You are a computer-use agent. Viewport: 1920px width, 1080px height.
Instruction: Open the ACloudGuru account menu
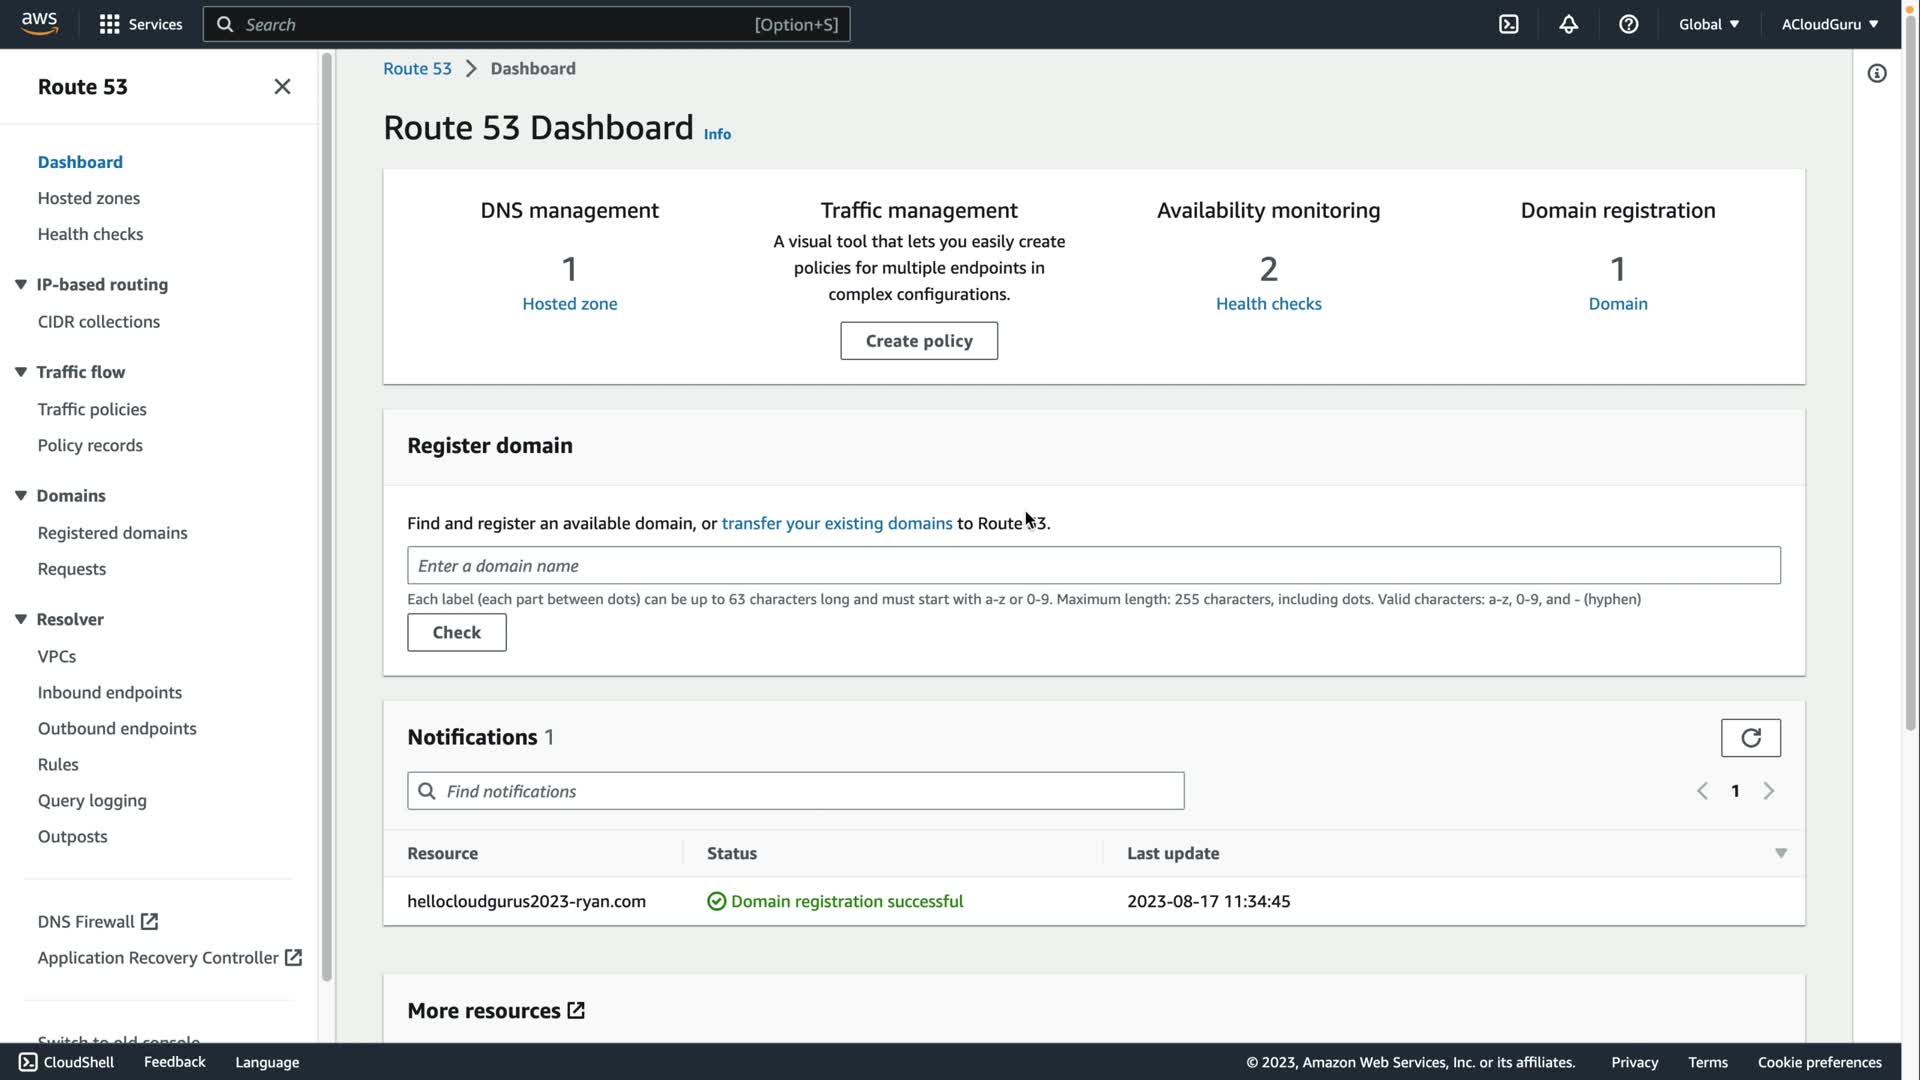(x=1829, y=24)
